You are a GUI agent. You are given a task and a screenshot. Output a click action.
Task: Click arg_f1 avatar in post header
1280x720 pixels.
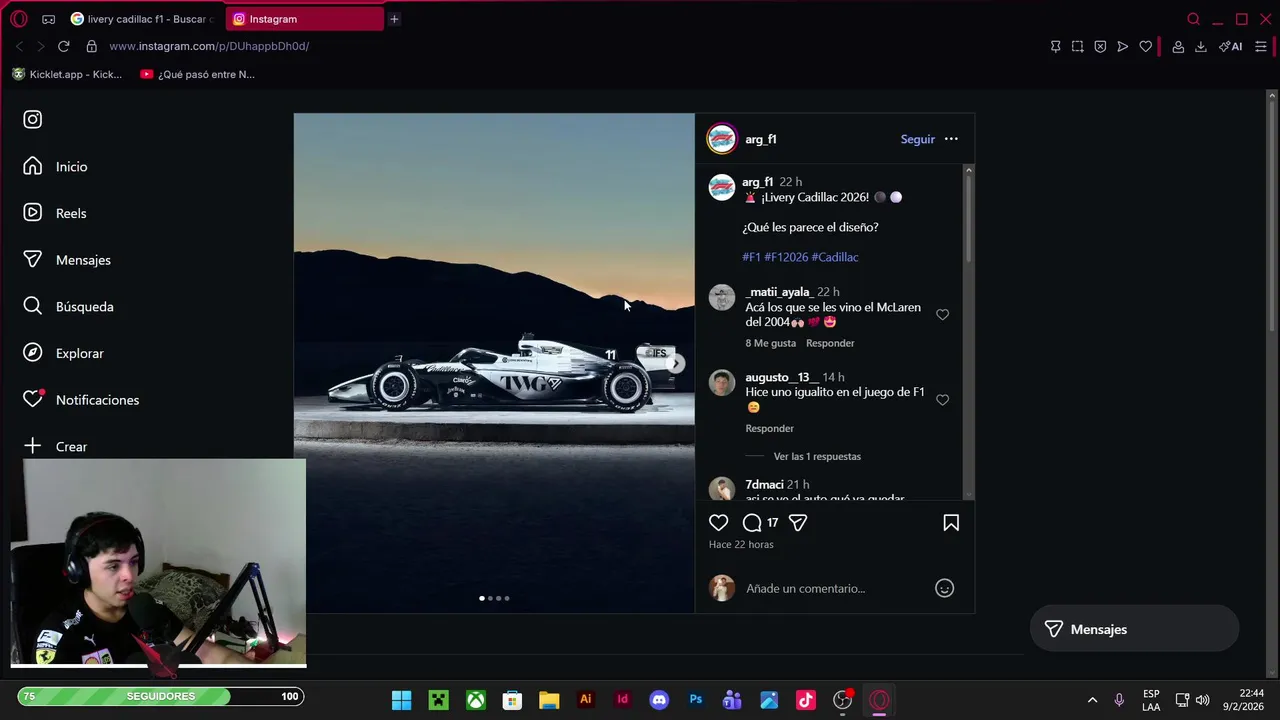[x=721, y=139]
